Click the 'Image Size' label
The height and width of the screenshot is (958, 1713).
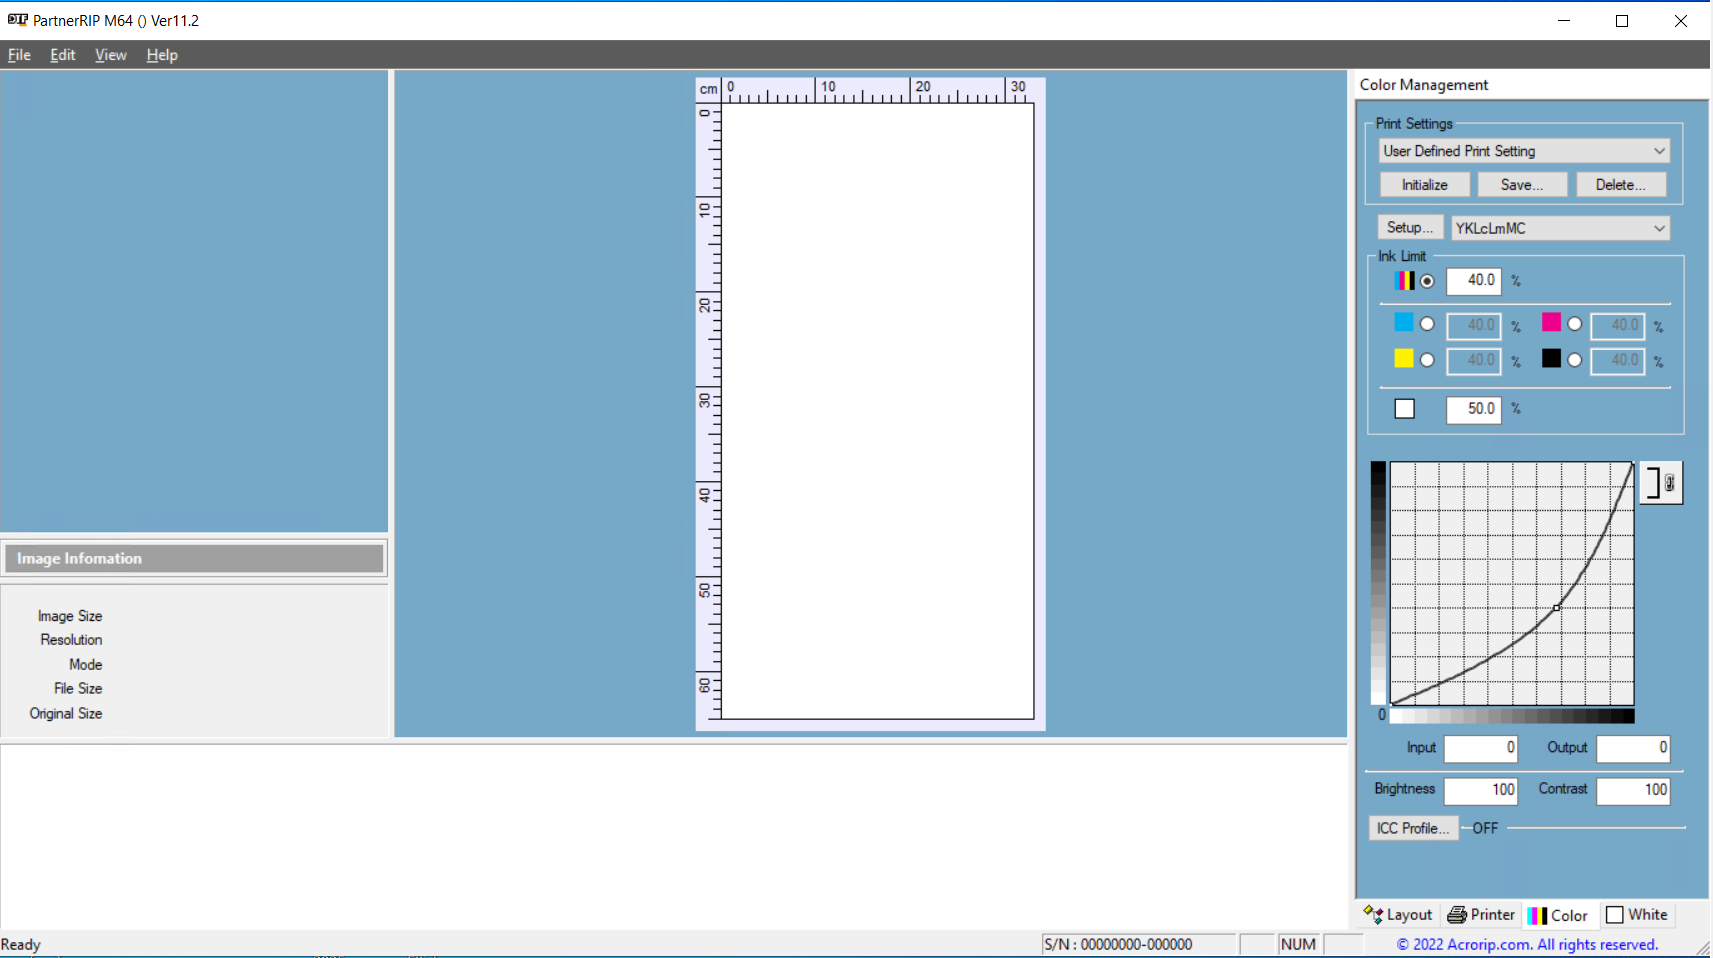pos(70,616)
